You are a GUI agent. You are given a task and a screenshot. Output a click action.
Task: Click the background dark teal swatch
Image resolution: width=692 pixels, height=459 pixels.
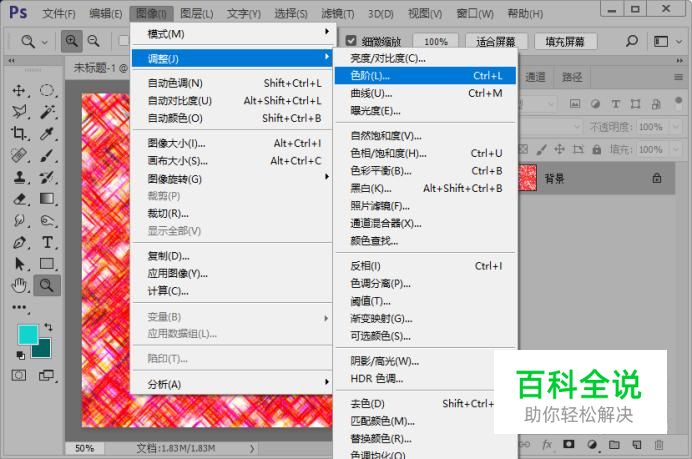click(x=43, y=350)
